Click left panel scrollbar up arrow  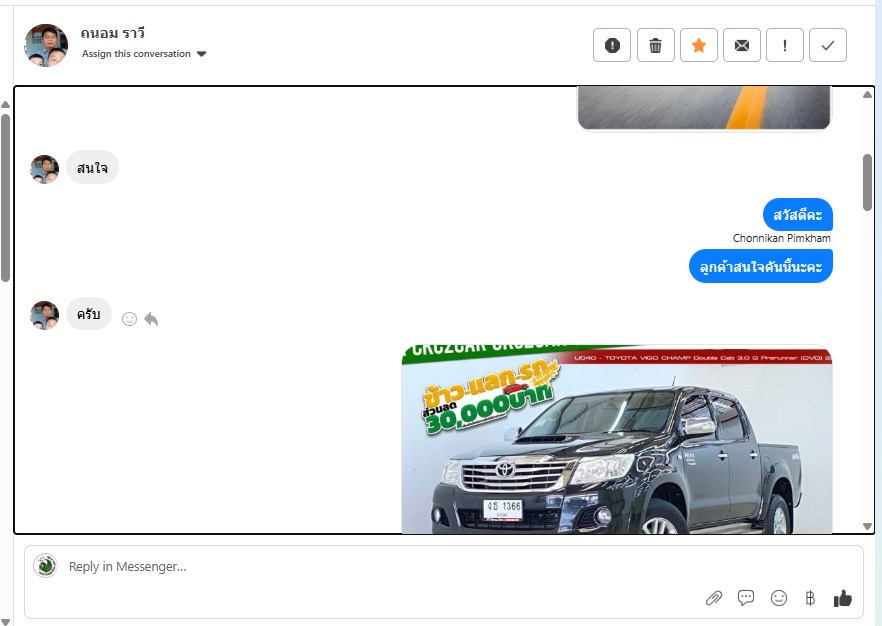pos(5,105)
